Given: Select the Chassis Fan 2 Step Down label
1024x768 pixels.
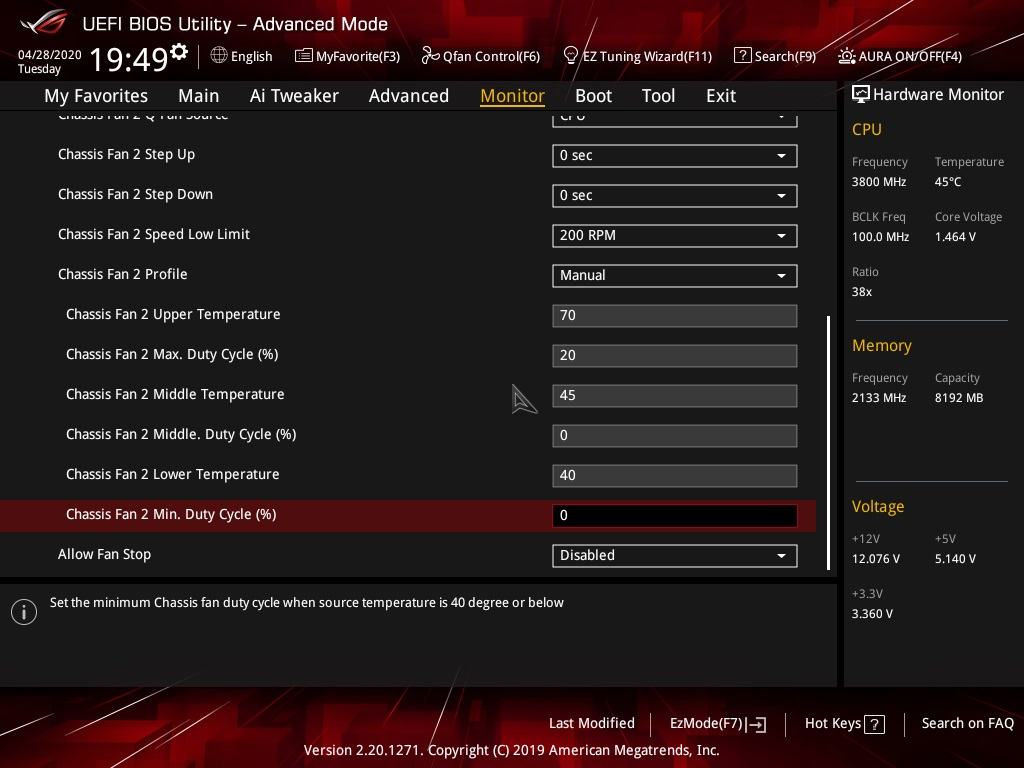Looking at the screenshot, I should pyautogui.click(x=135, y=195).
